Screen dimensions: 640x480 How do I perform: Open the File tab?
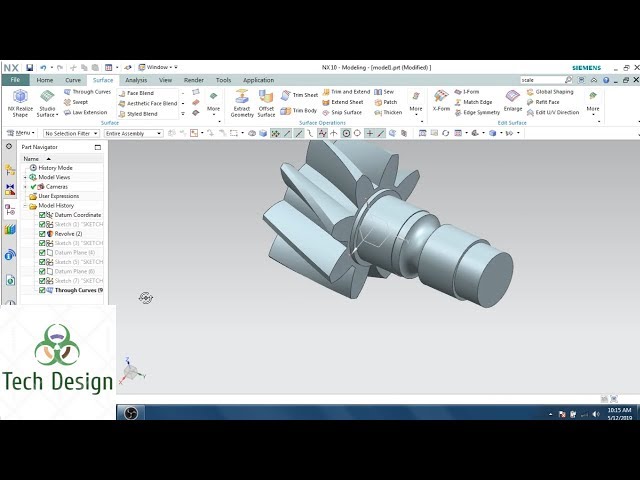(x=15, y=80)
